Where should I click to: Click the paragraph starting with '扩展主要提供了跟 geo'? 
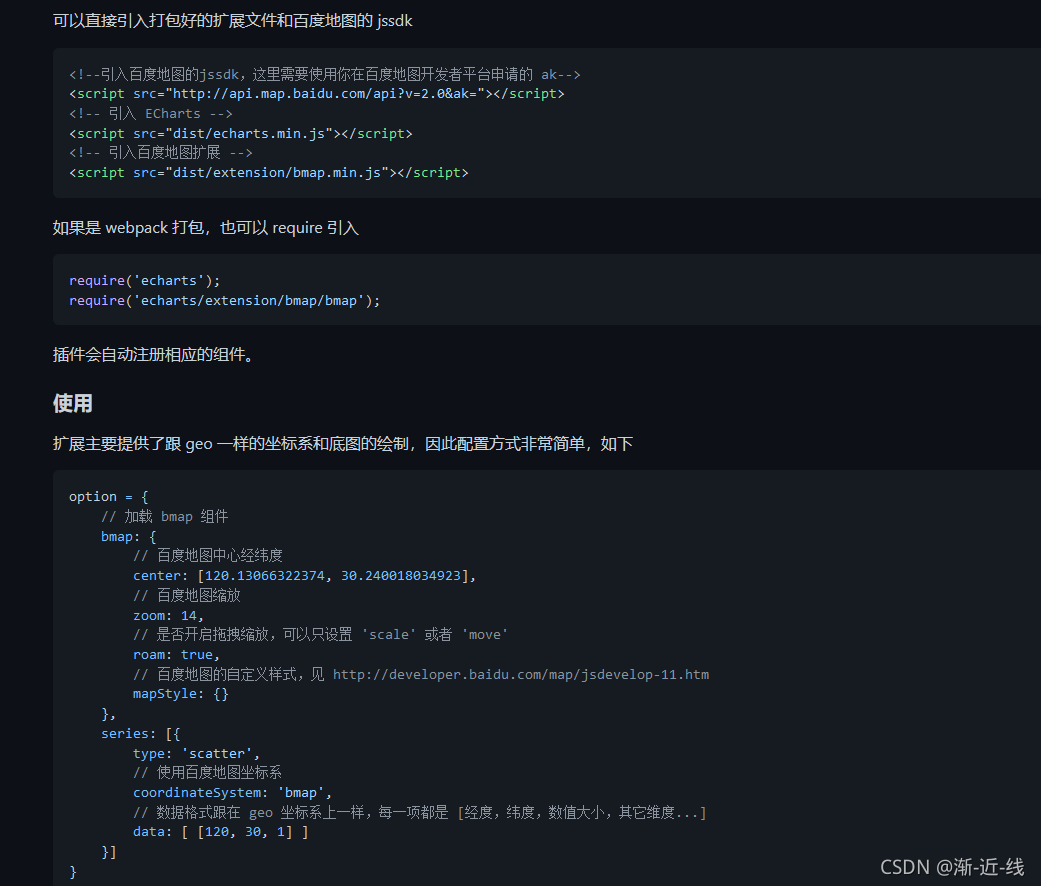point(343,443)
